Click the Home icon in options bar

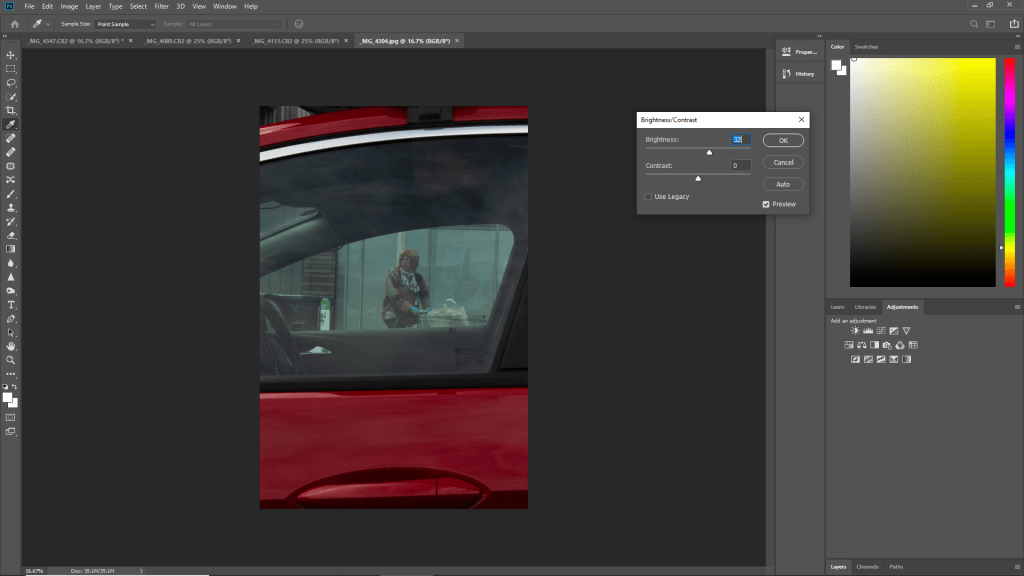[x=15, y=23]
